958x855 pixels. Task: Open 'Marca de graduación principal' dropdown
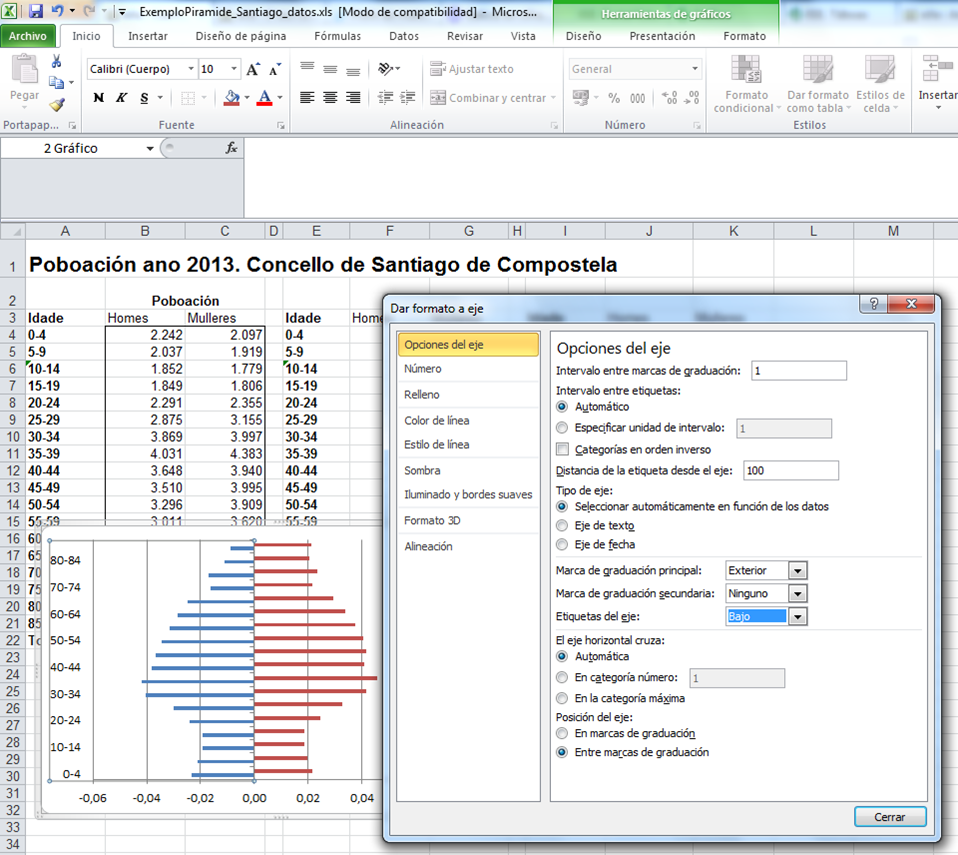coord(797,571)
